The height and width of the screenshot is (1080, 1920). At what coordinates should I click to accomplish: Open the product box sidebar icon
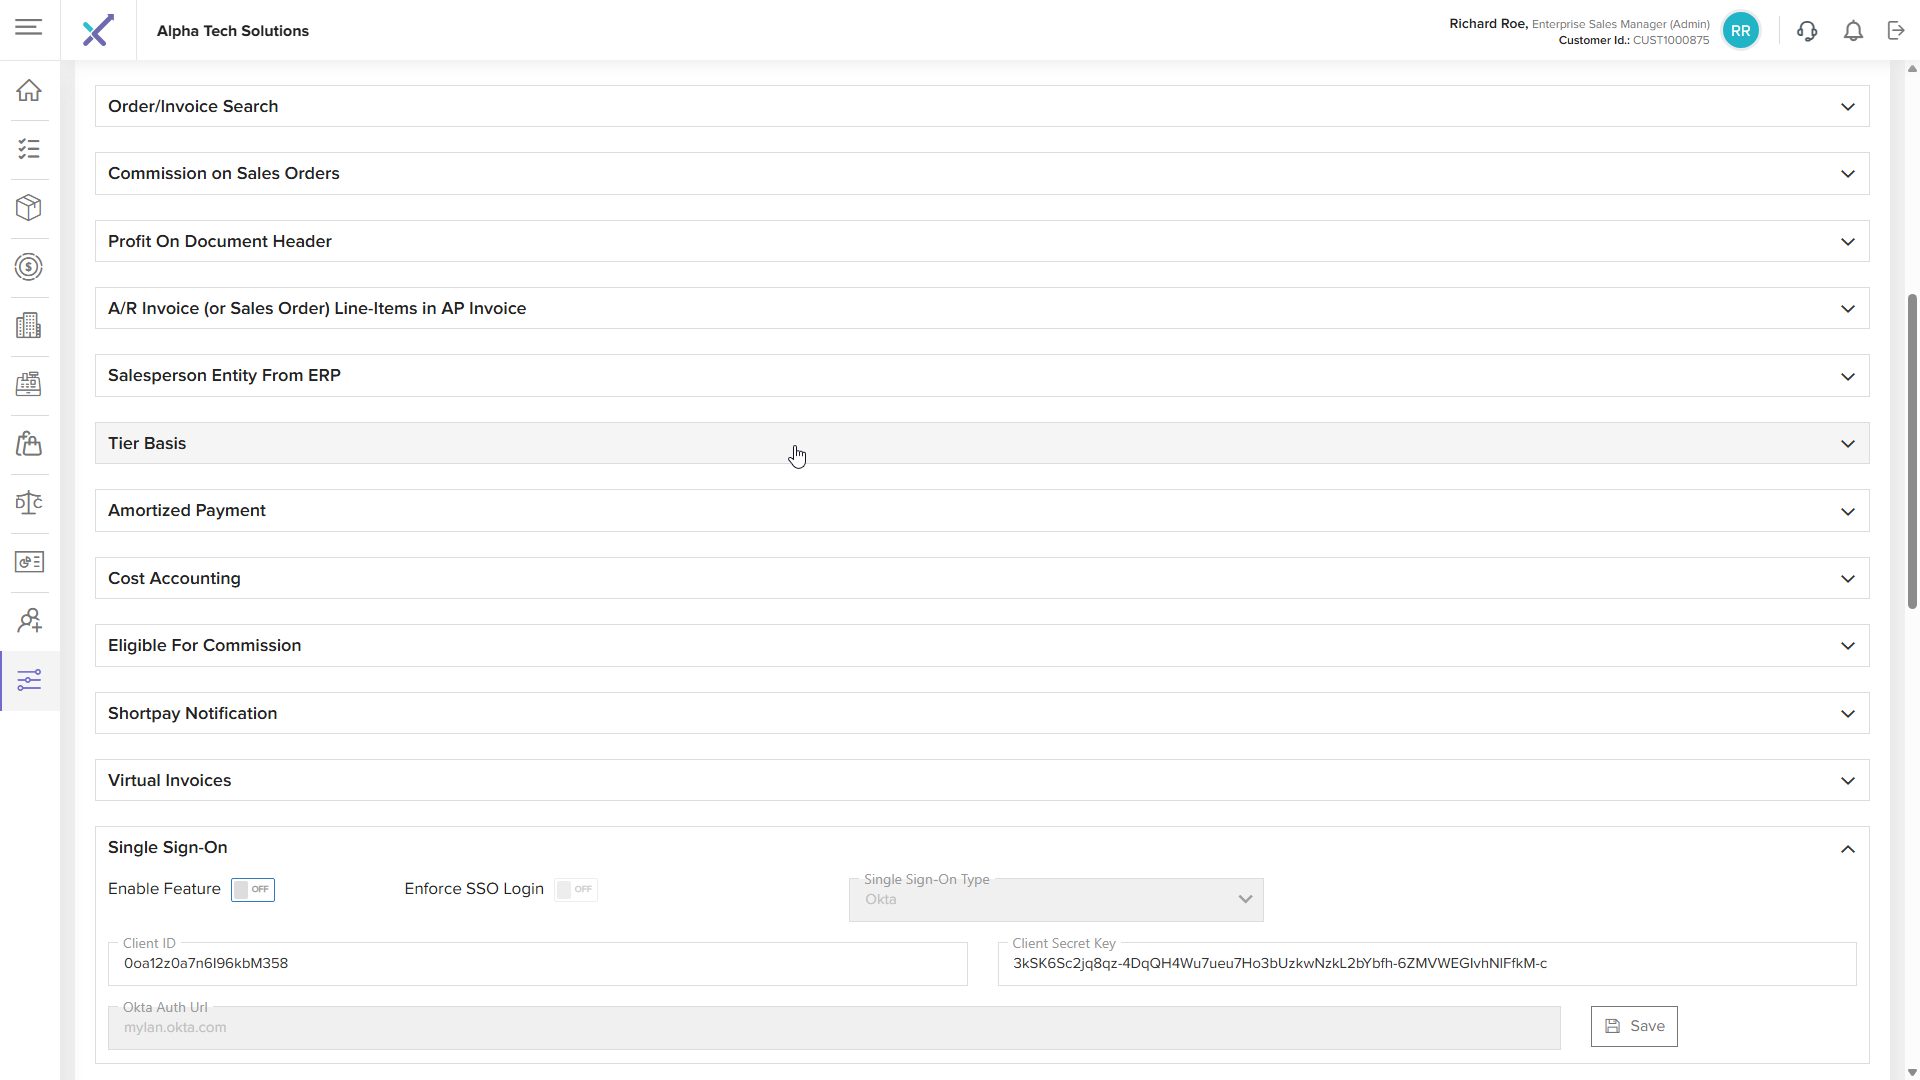29,208
